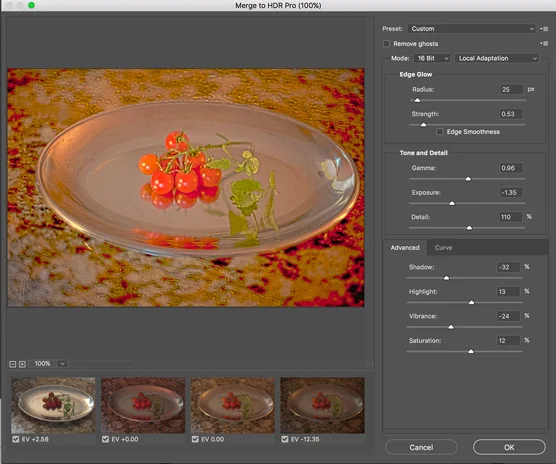Uncheck the EV -12.35 source image
Screen dimensions: 556x464
[284, 439]
